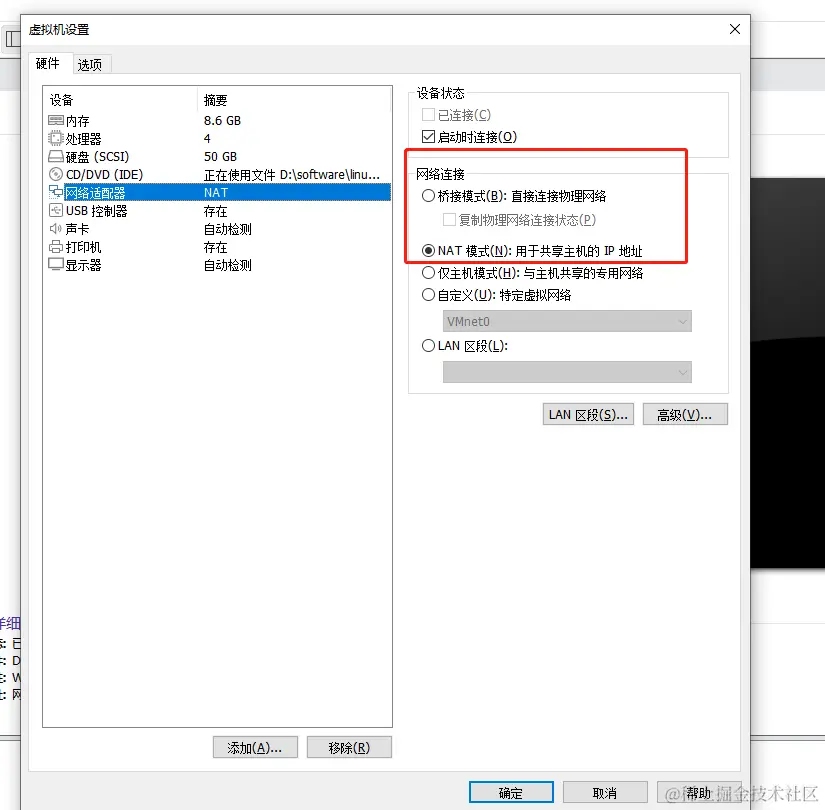This screenshot has width=825, height=810.
Task: Click the 添加(A)... button
Action: tap(255, 747)
